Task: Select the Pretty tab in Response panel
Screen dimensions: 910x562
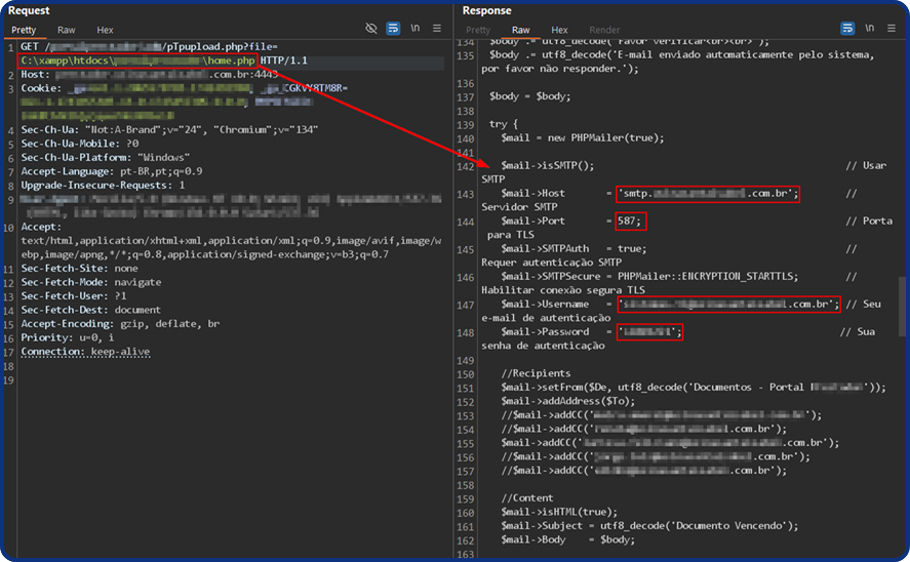Action: coord(478,30)
